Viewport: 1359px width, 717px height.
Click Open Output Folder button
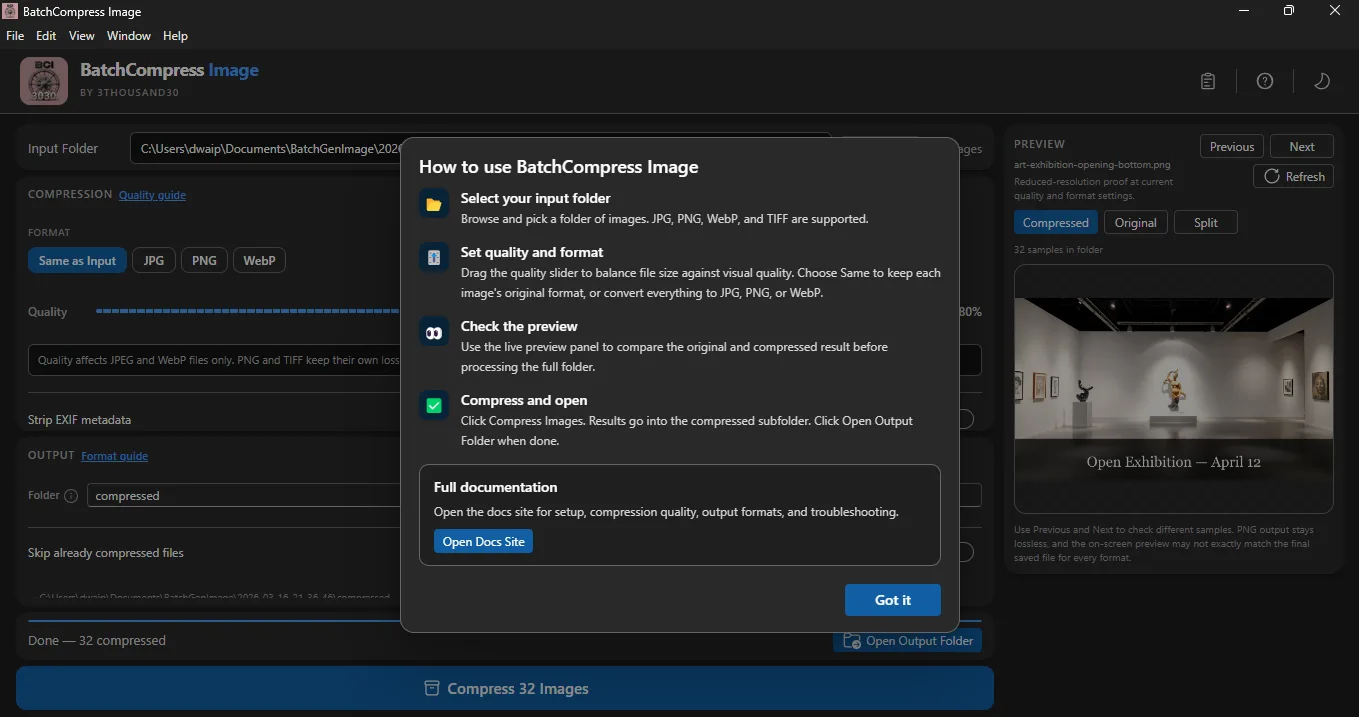click(908, 641)
